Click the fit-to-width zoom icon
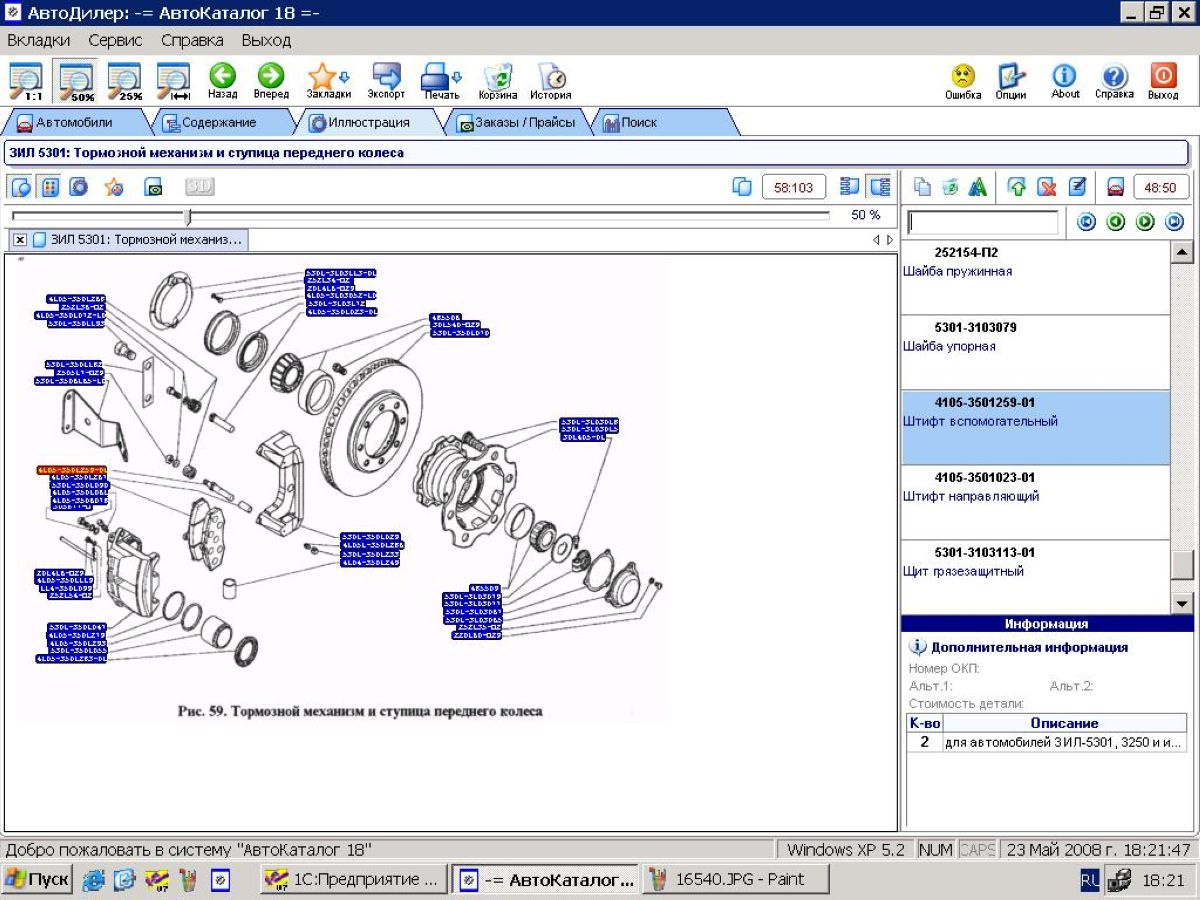 coord(174,81)
